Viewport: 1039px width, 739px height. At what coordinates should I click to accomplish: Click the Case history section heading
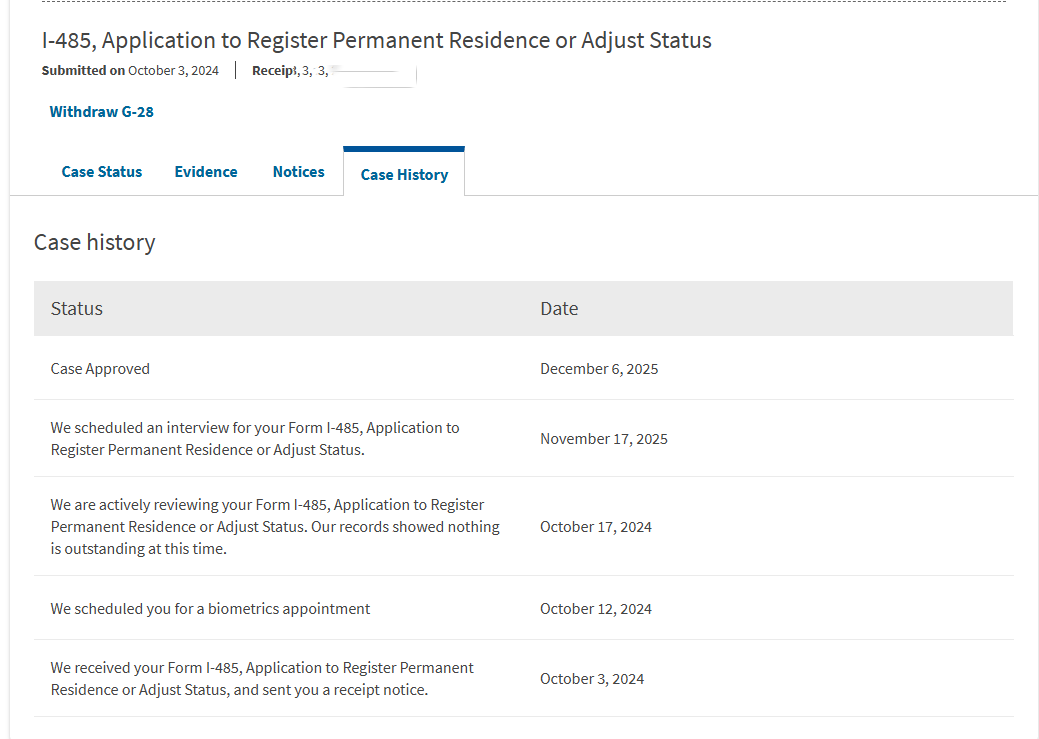click(x=95, y=243)
